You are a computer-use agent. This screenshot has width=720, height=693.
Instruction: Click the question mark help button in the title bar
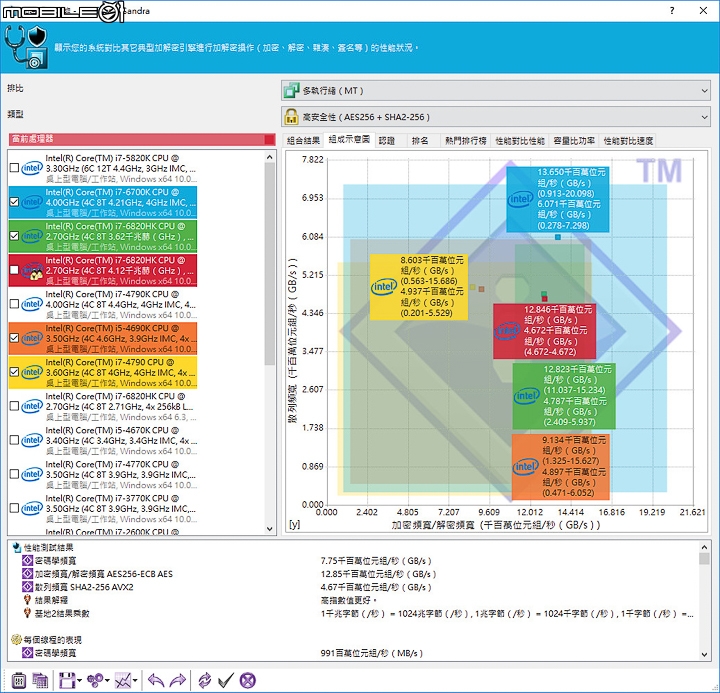point(672,11)
